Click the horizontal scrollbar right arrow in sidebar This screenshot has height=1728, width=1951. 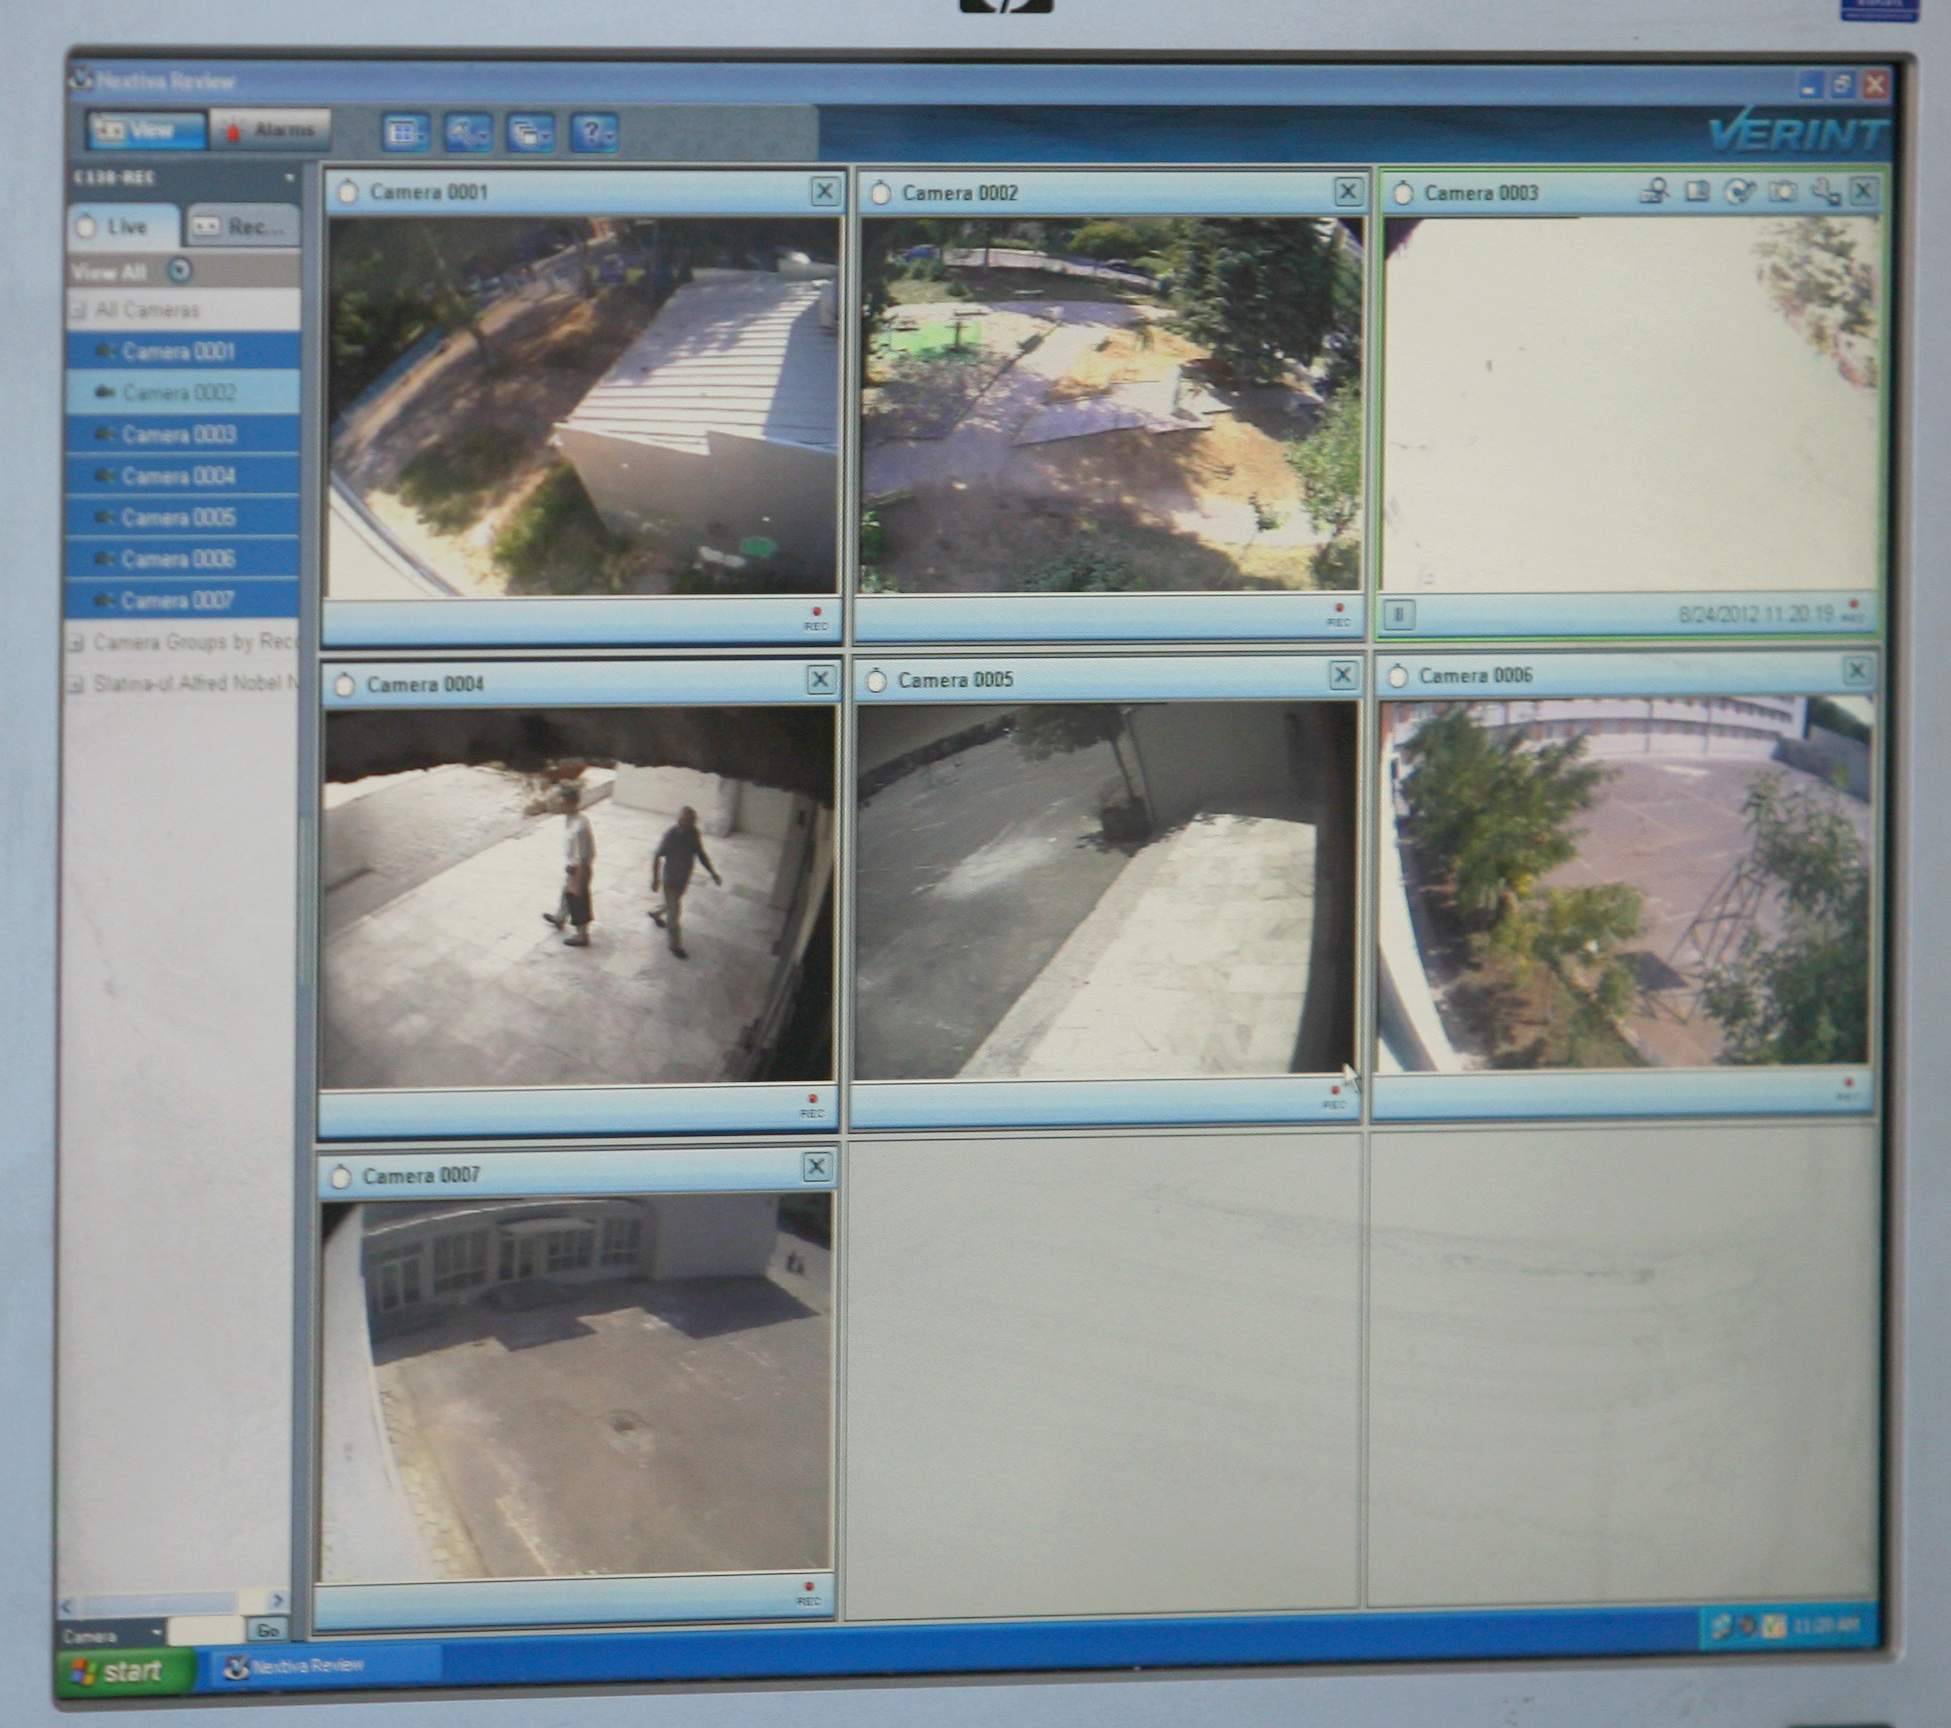[x=278, y=1601]
